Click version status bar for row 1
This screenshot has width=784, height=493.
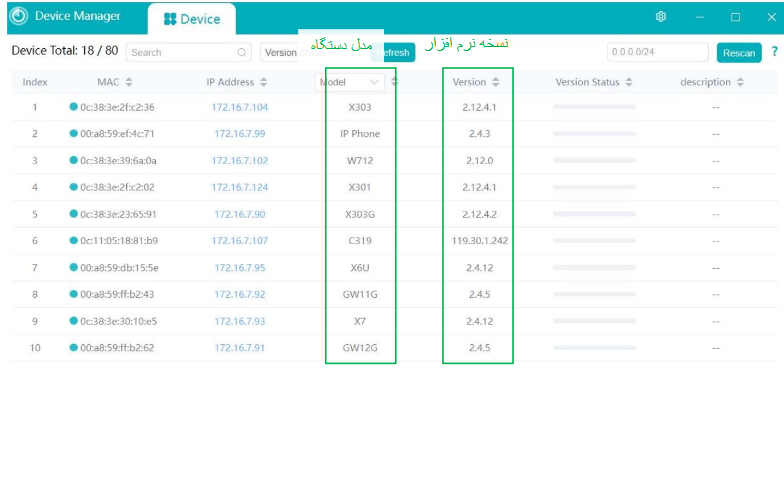[594, 107]
